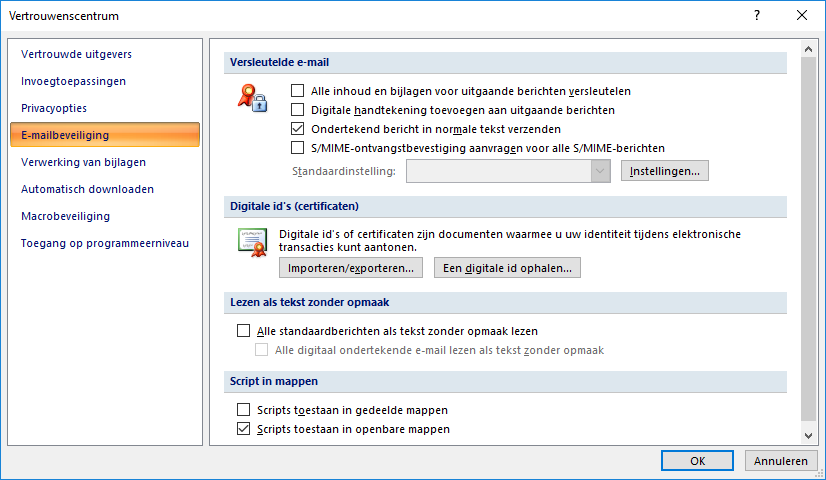Click the question mark help icon
826x480 pixels.
click(x=757, y=15)
